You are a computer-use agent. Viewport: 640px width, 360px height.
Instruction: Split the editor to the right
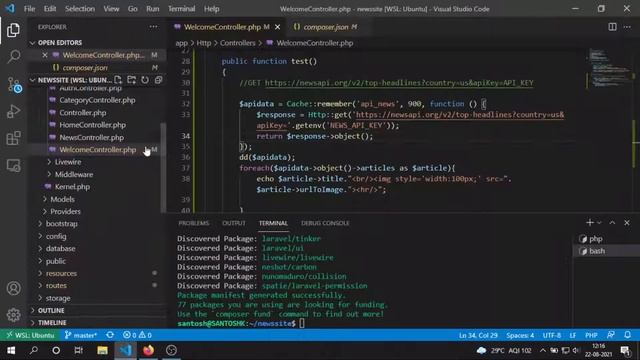(x=612, y=27)
